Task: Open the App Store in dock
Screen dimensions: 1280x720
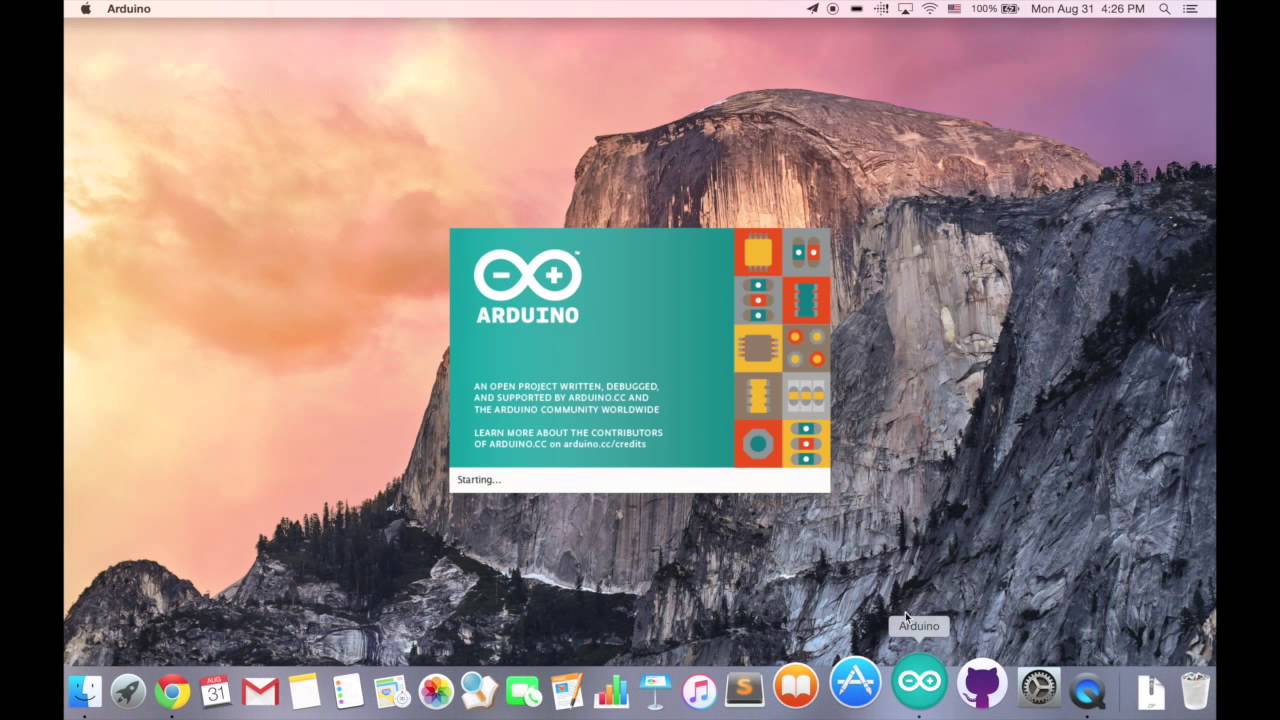Action: (x=856, y=684)
